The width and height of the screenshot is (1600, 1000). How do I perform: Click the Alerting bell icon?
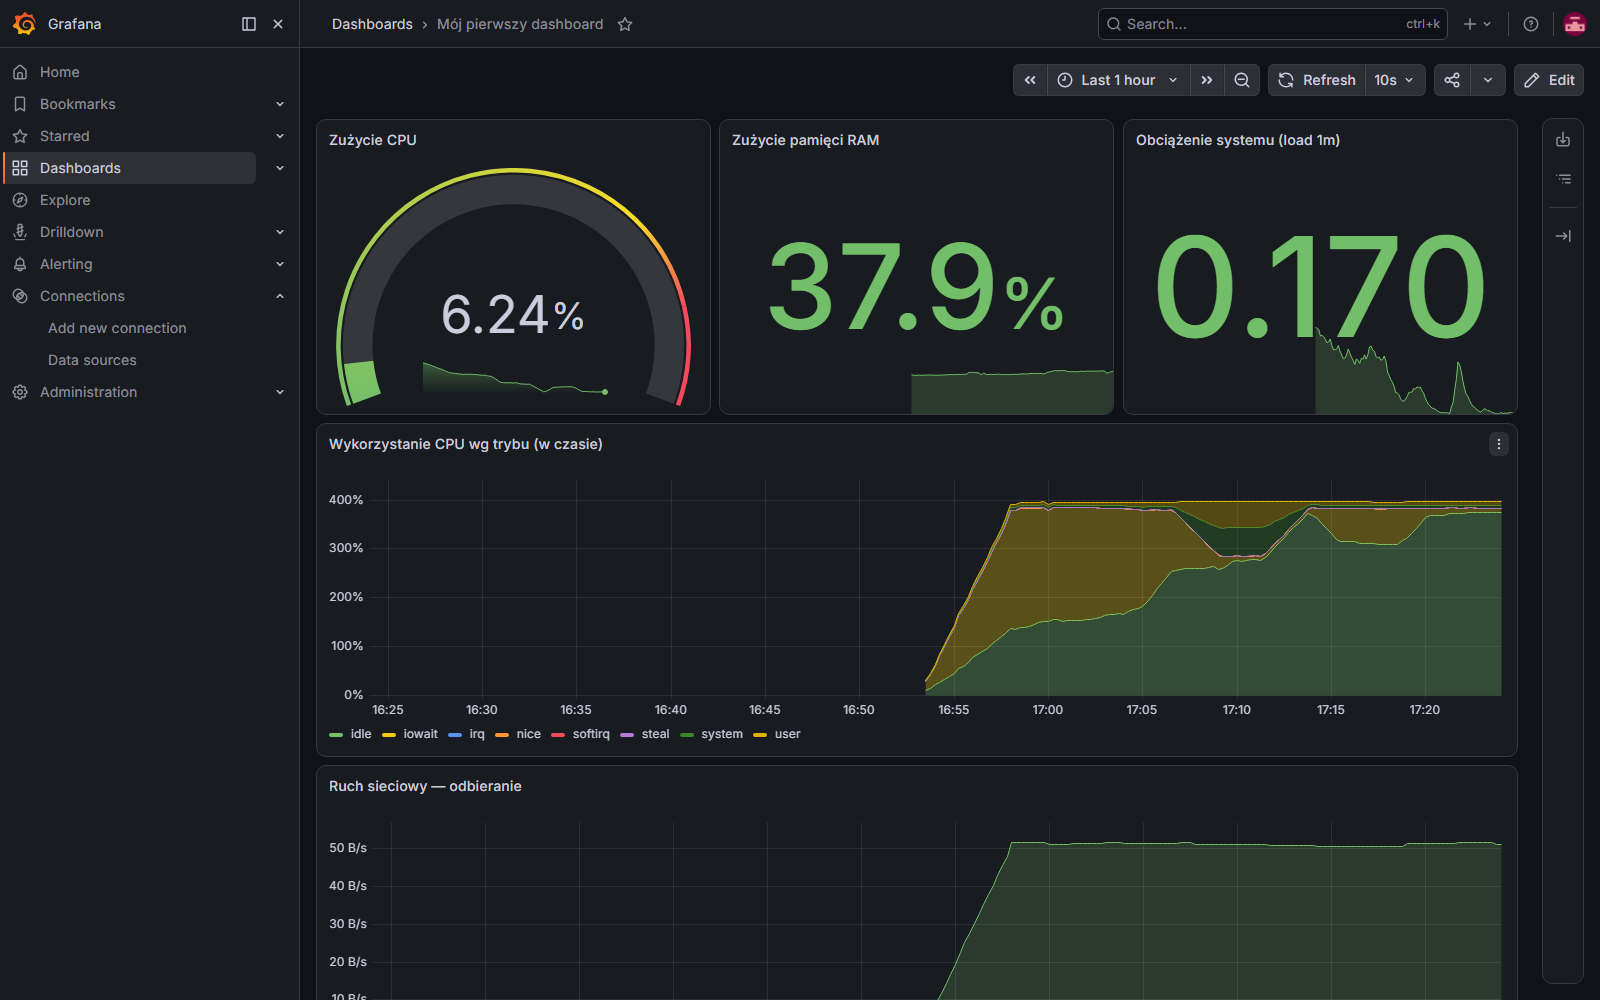(x=20, y=264)
